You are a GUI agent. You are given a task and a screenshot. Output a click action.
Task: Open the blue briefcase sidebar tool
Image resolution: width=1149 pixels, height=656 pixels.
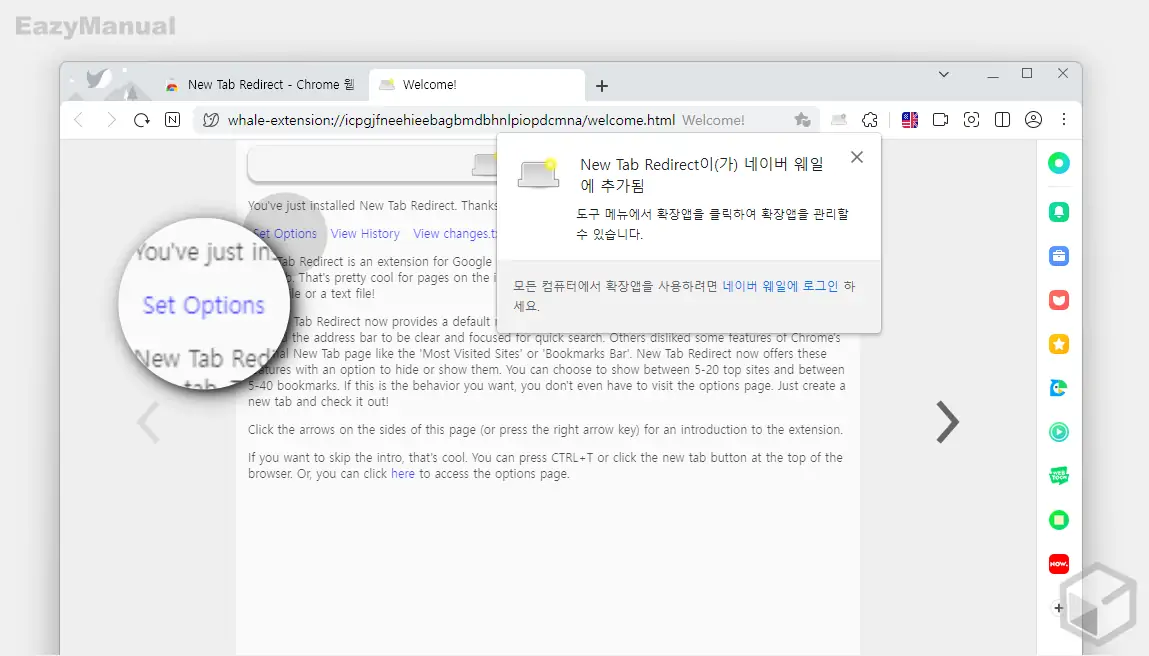pyautogui.click(x=1059, y=257)
